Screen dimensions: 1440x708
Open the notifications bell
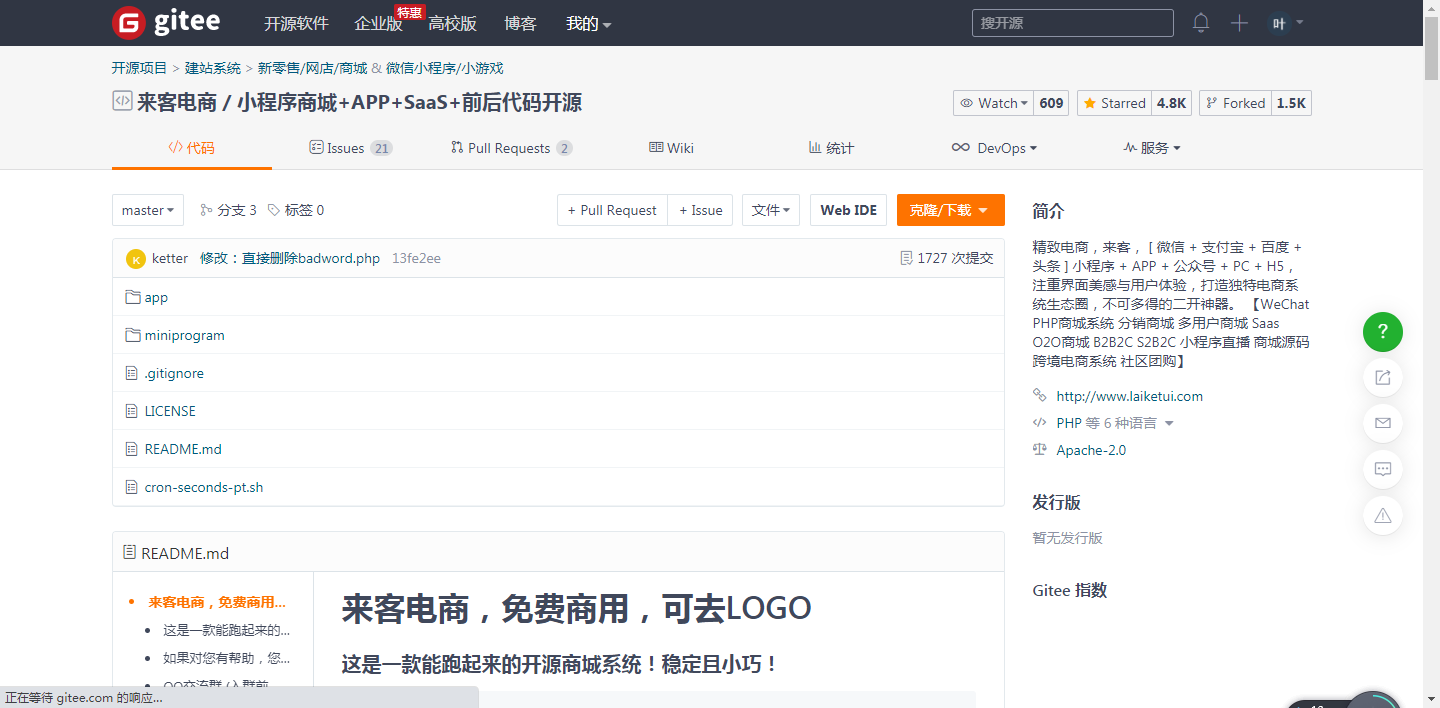(1201, 23)
